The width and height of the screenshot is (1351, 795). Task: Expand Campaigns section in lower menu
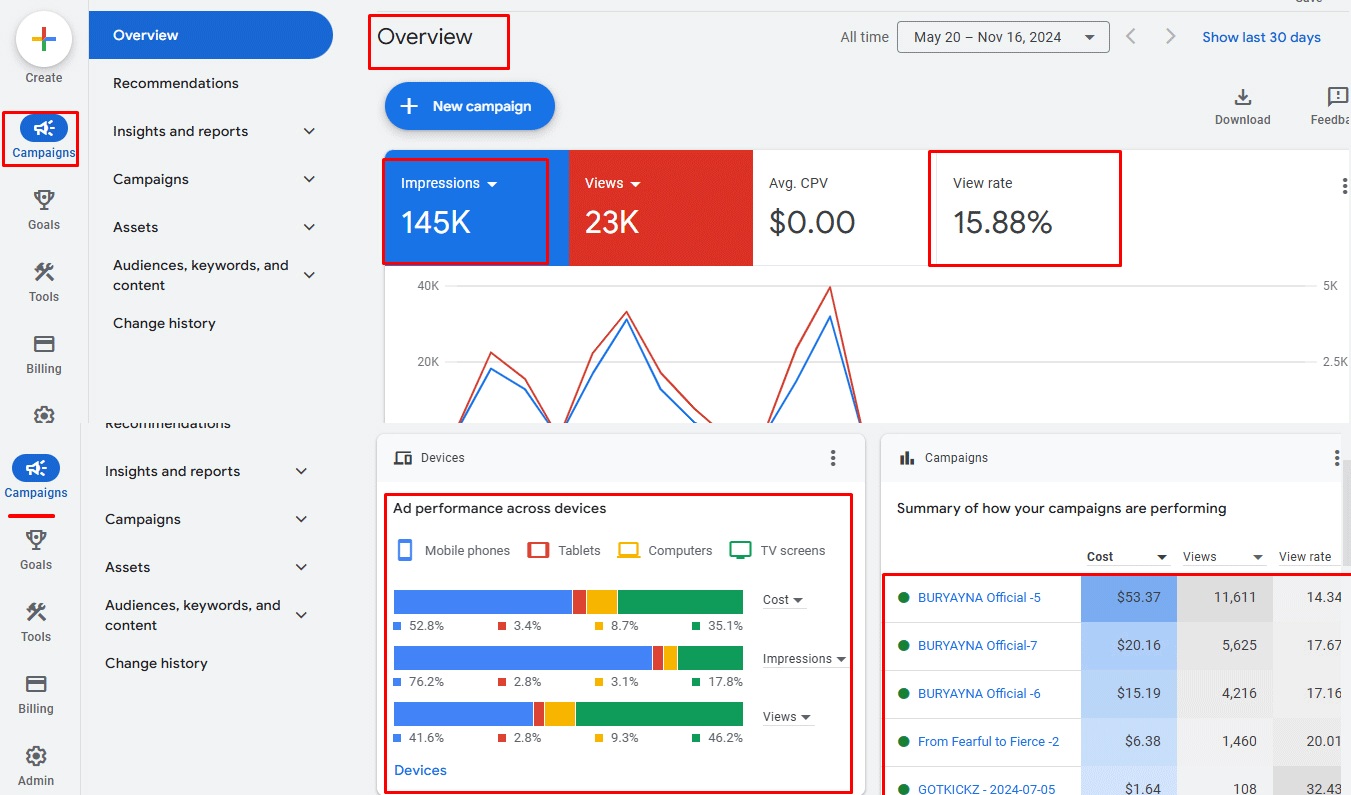301,519
